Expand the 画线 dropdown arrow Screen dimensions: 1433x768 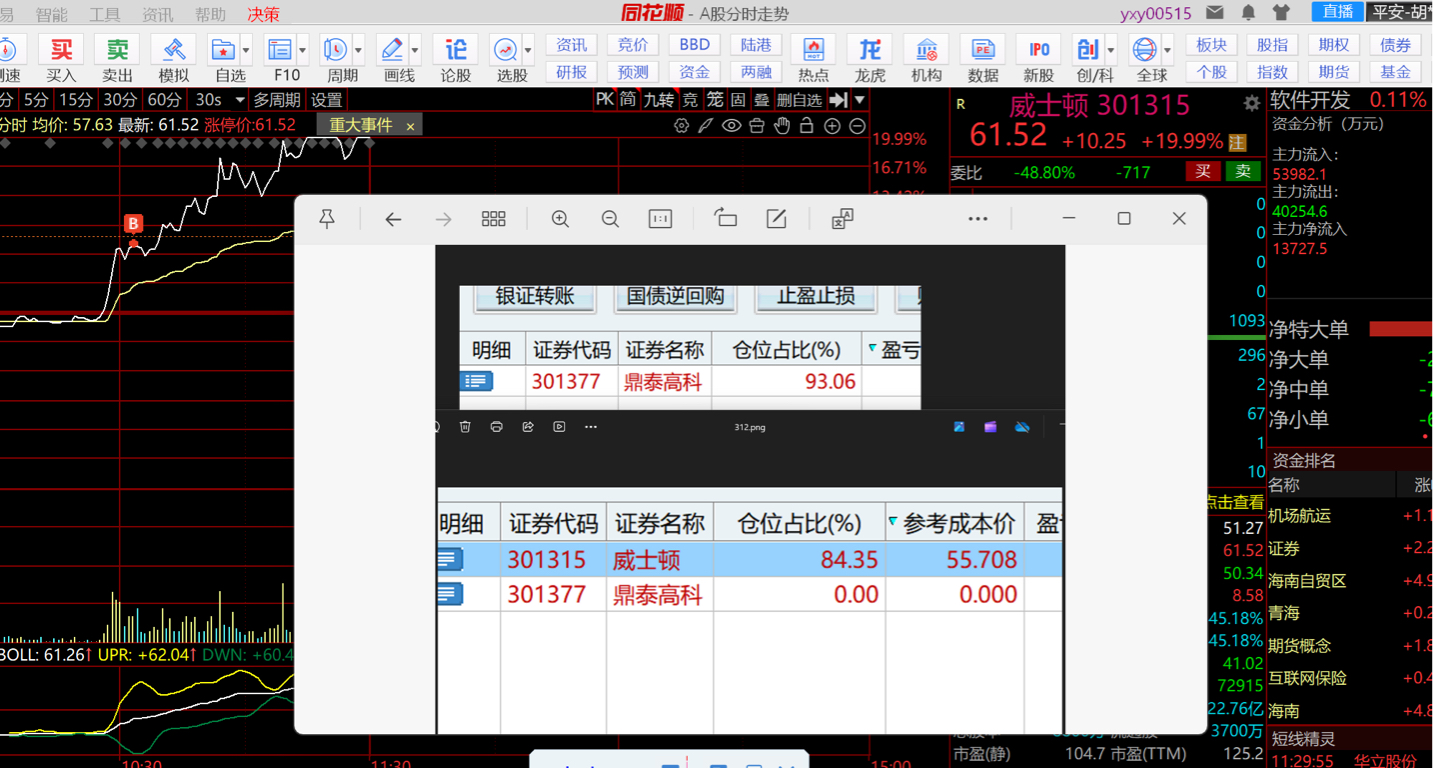(x=415, y=50)
